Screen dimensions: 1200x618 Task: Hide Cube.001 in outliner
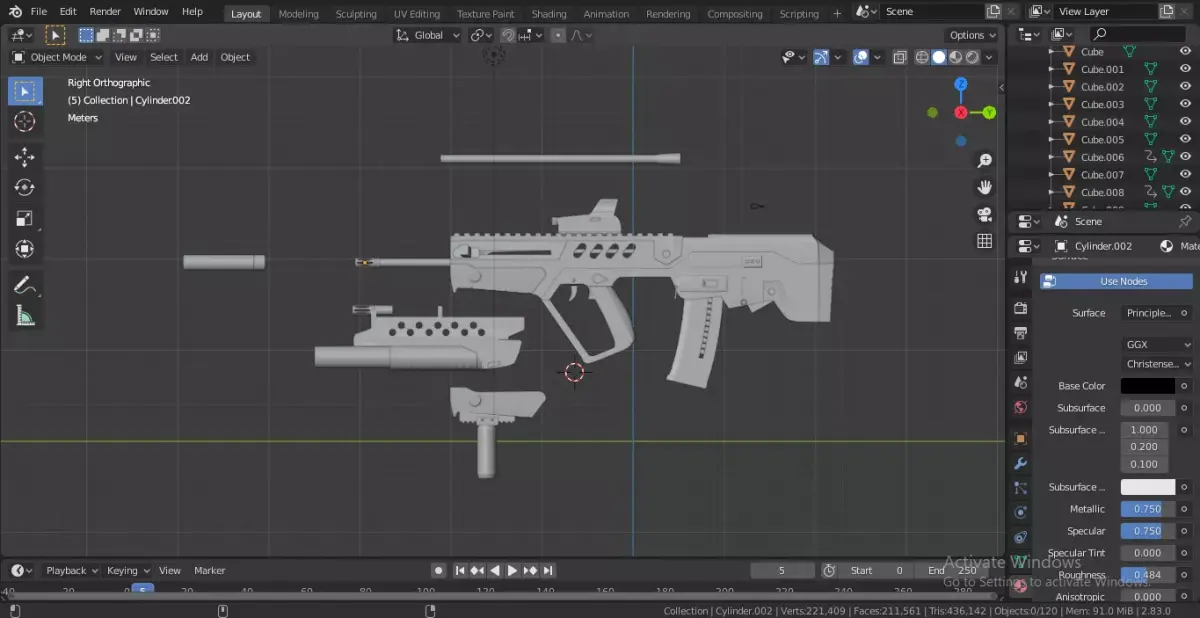[1185, 69]
